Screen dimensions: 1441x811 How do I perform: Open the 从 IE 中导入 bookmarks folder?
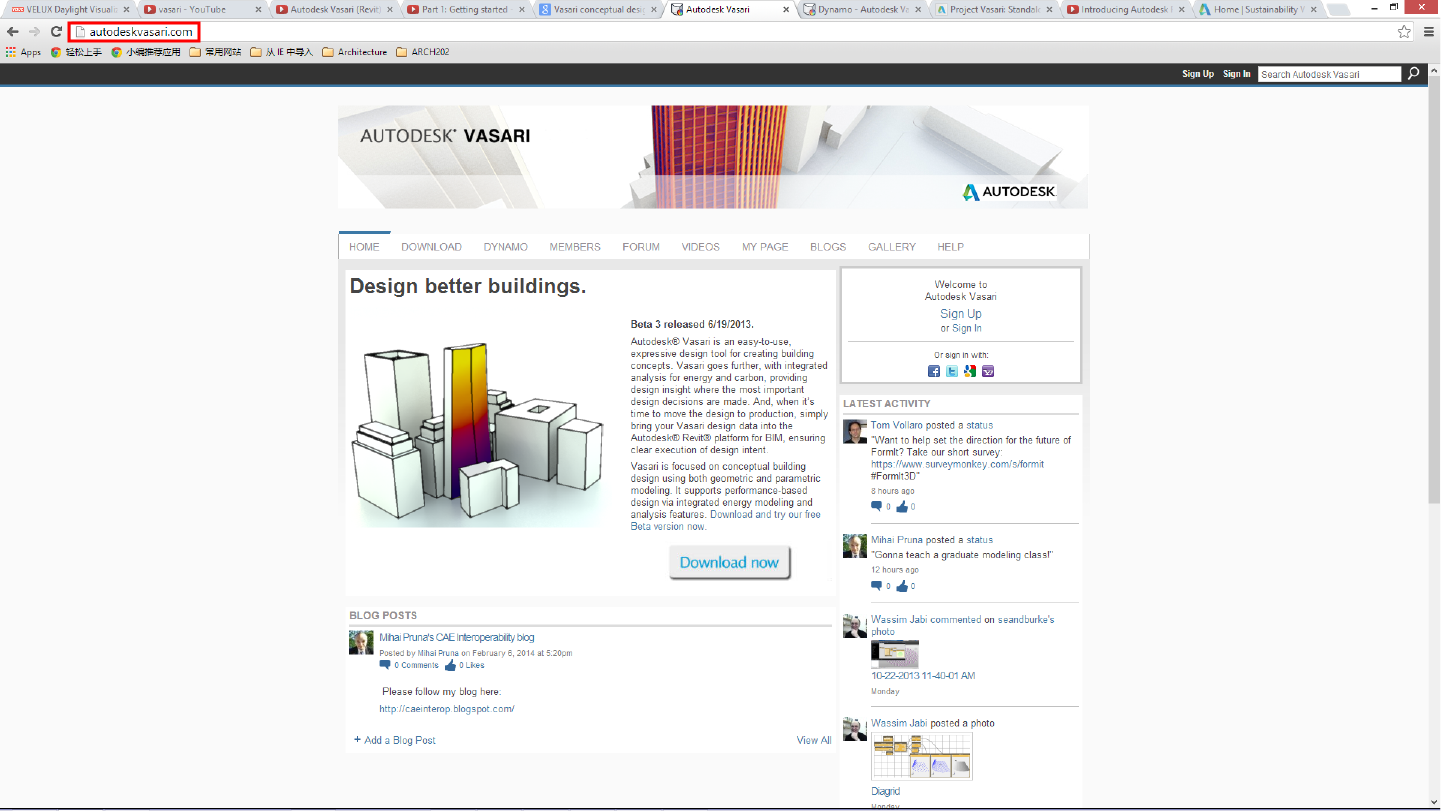(x=282, y=52)
